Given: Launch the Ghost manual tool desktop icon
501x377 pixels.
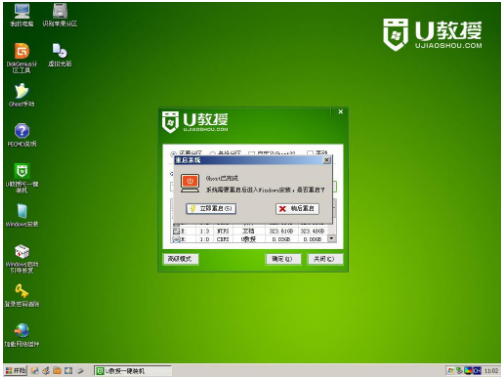Looking at the screenshot, I should [x=22, y=95].
